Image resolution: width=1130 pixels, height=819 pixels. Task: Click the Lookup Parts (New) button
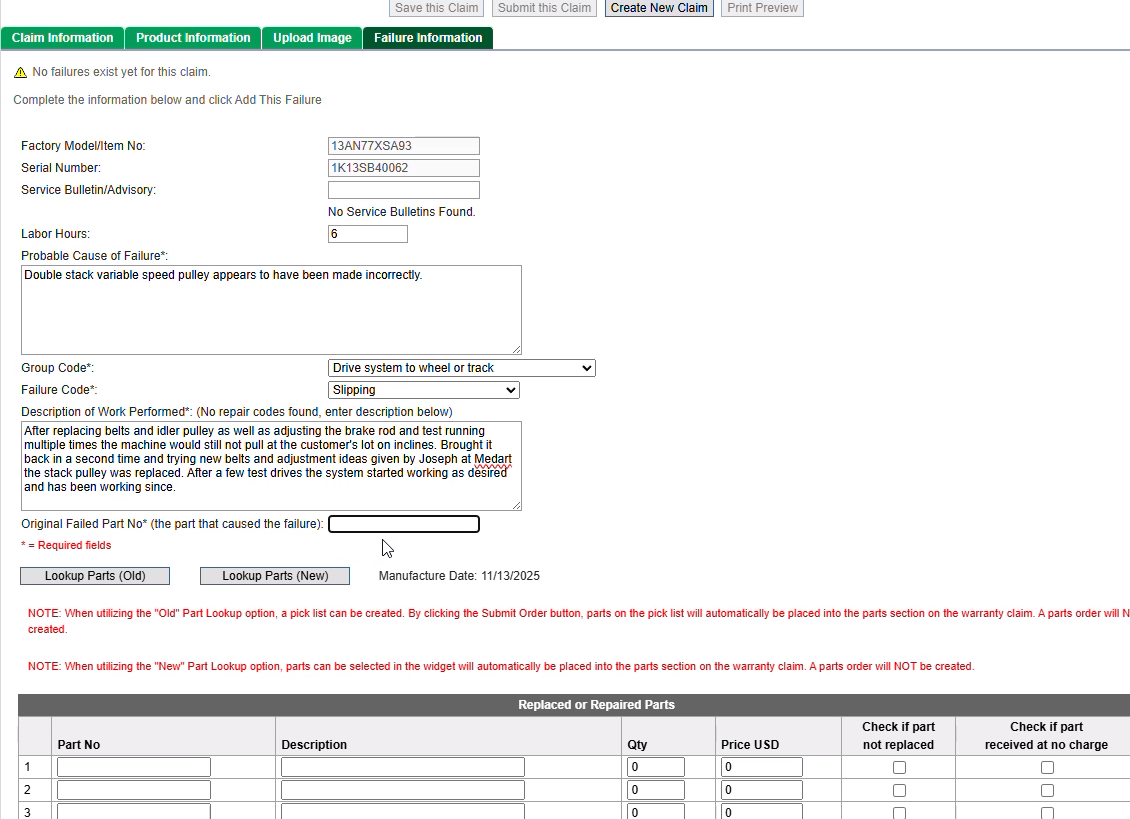coord(275,576)
